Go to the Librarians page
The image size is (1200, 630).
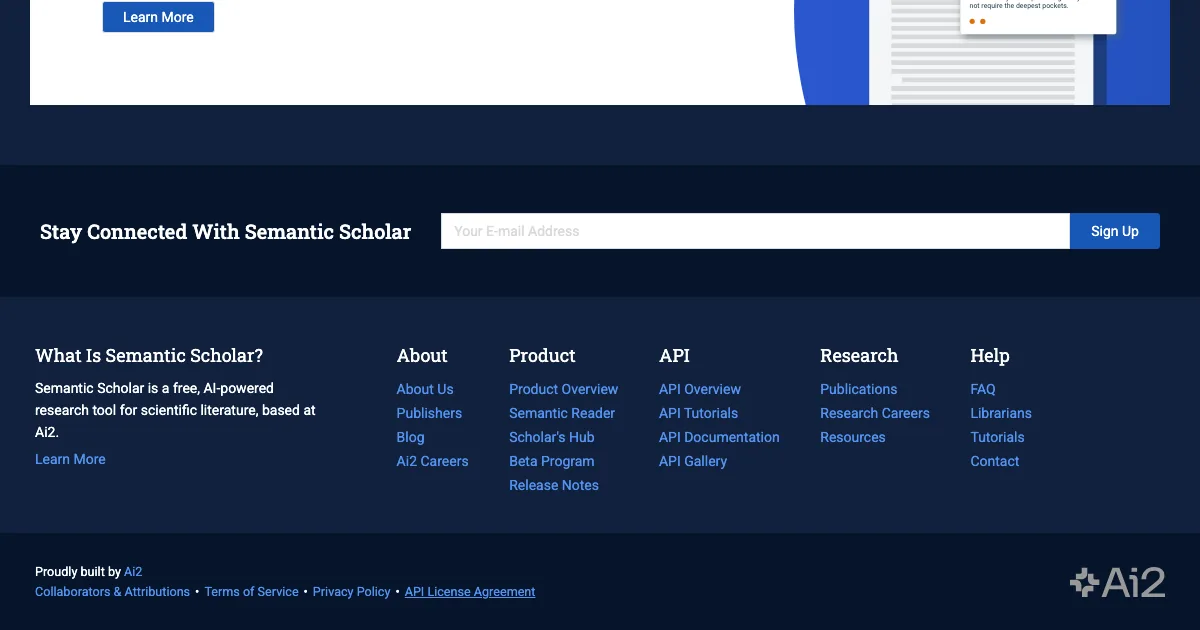(x=1001, y=413)
